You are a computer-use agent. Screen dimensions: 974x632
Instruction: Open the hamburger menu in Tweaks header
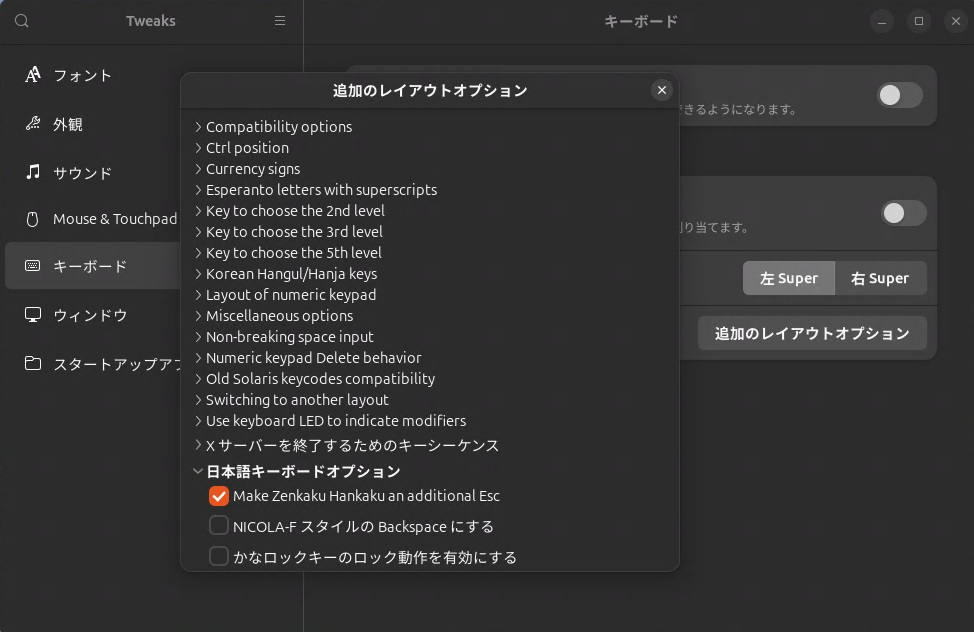[x=280, y=21]
